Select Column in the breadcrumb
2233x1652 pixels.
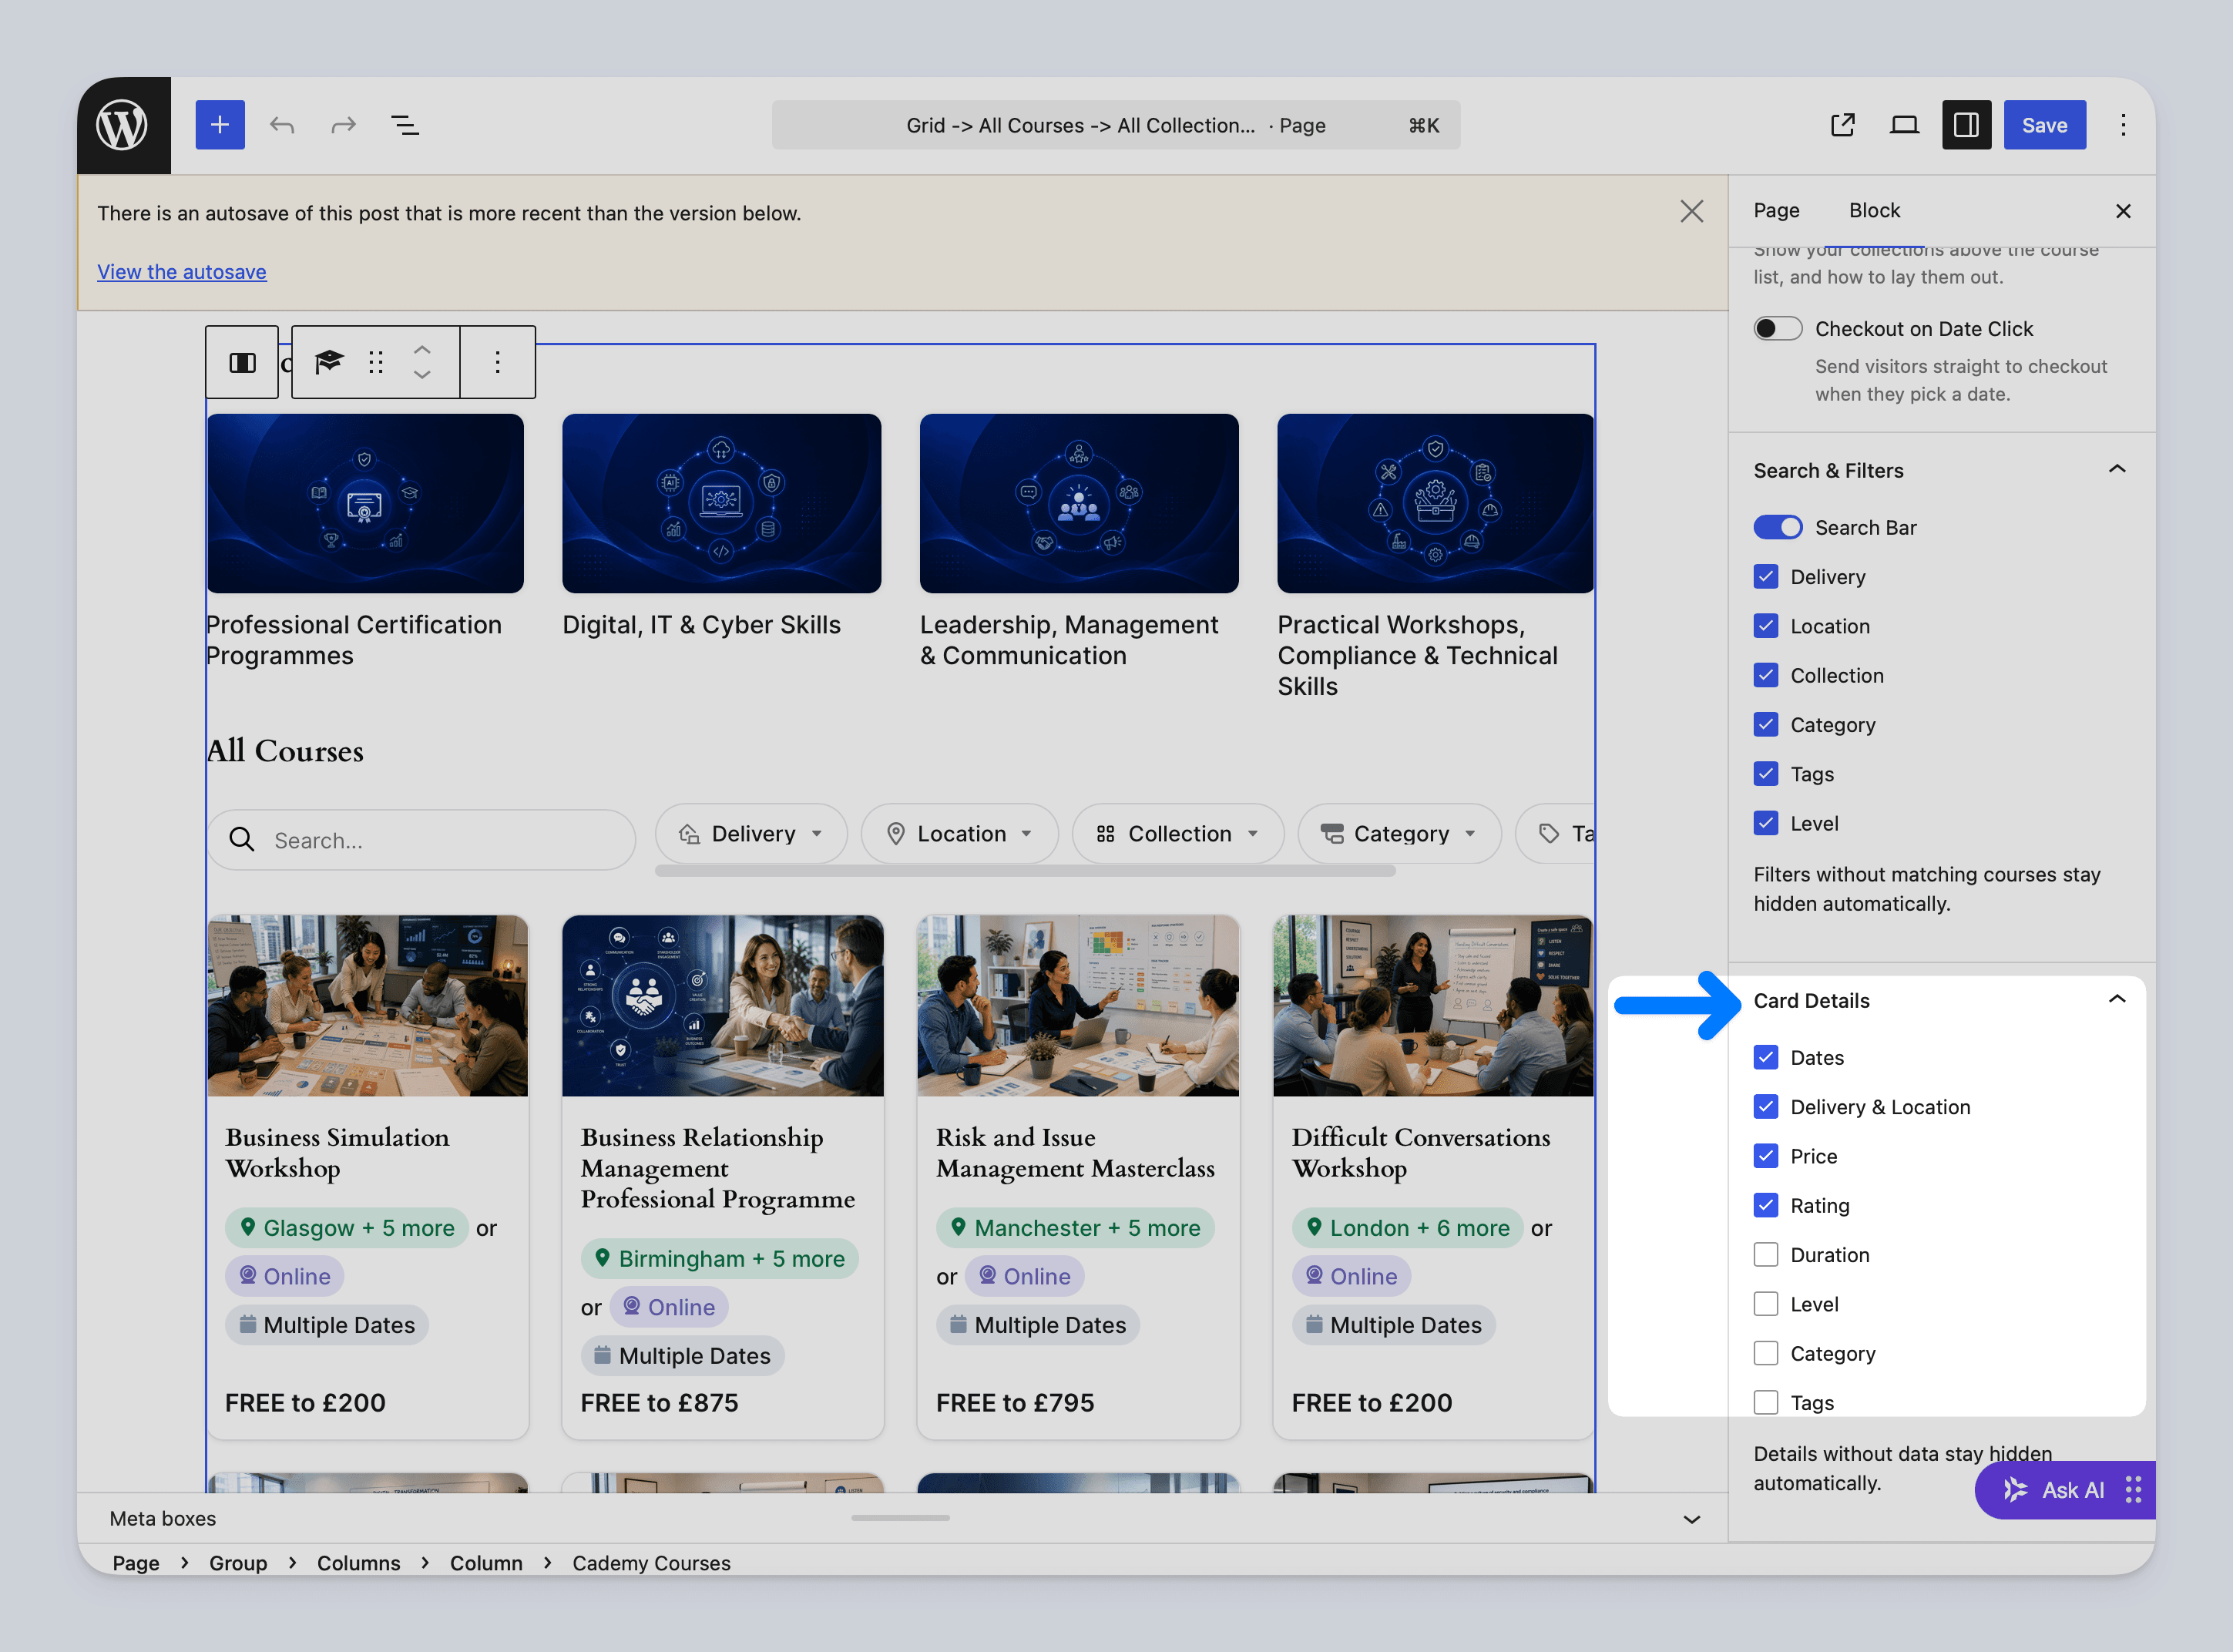[x=486, y=1563]
